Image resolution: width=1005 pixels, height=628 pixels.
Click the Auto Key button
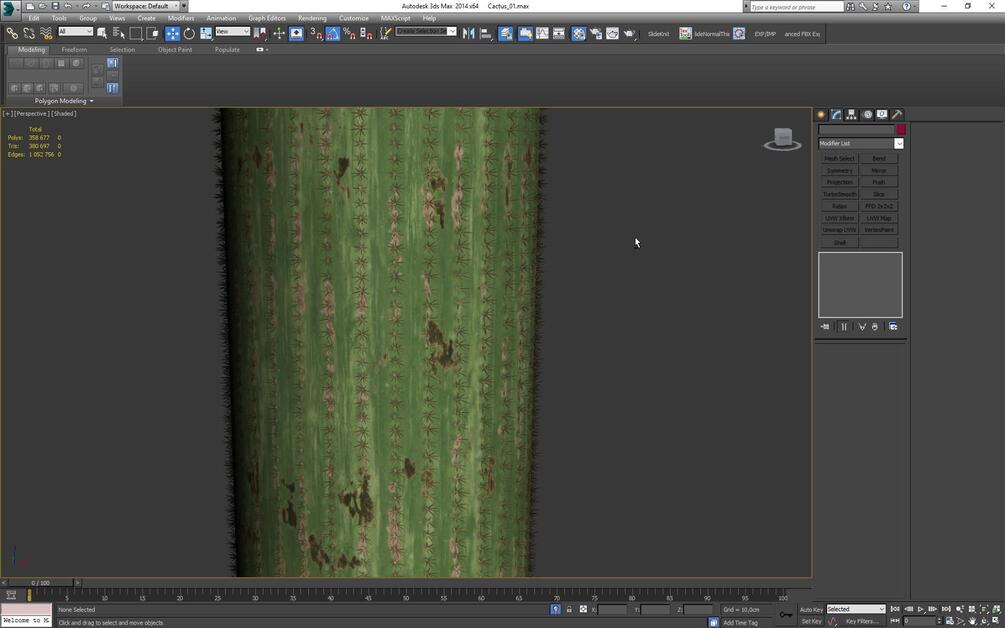point(811,609)
